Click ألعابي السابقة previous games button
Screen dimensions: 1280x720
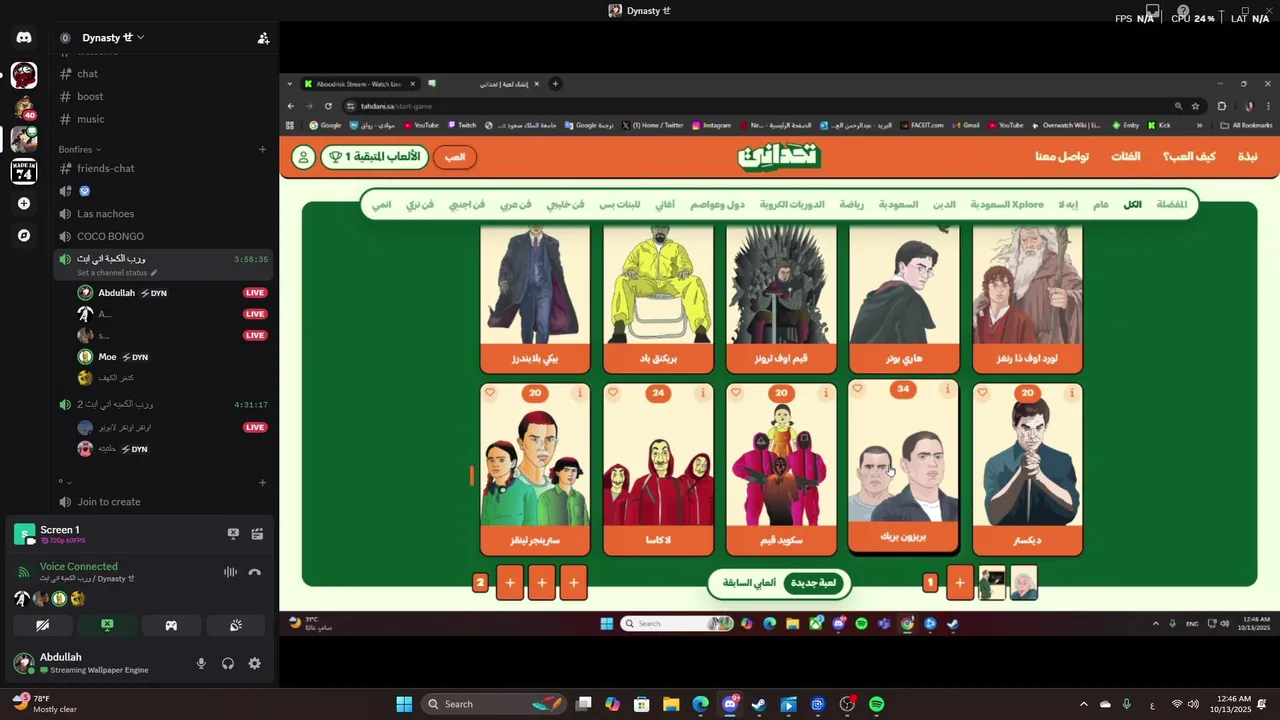tap(749, 583)
